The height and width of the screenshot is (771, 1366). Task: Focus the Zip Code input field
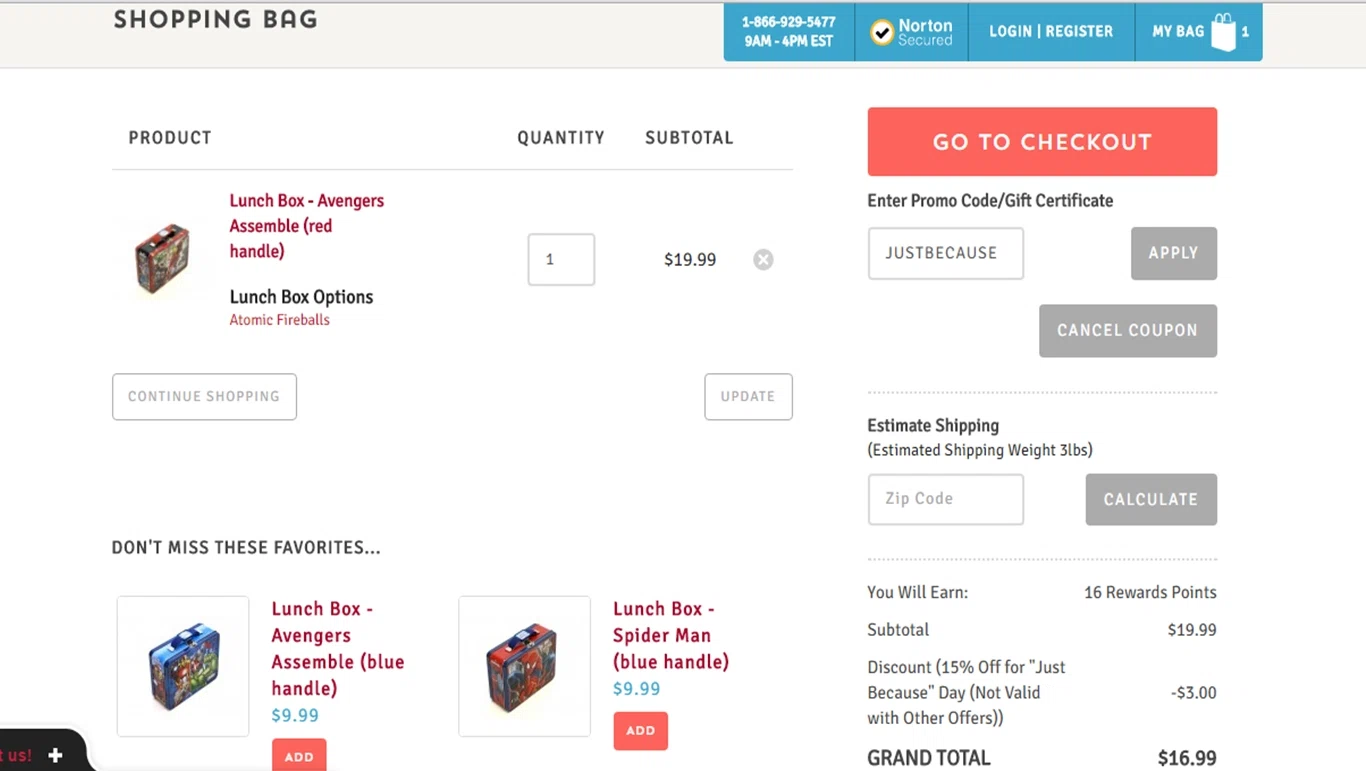coord(945,499)
